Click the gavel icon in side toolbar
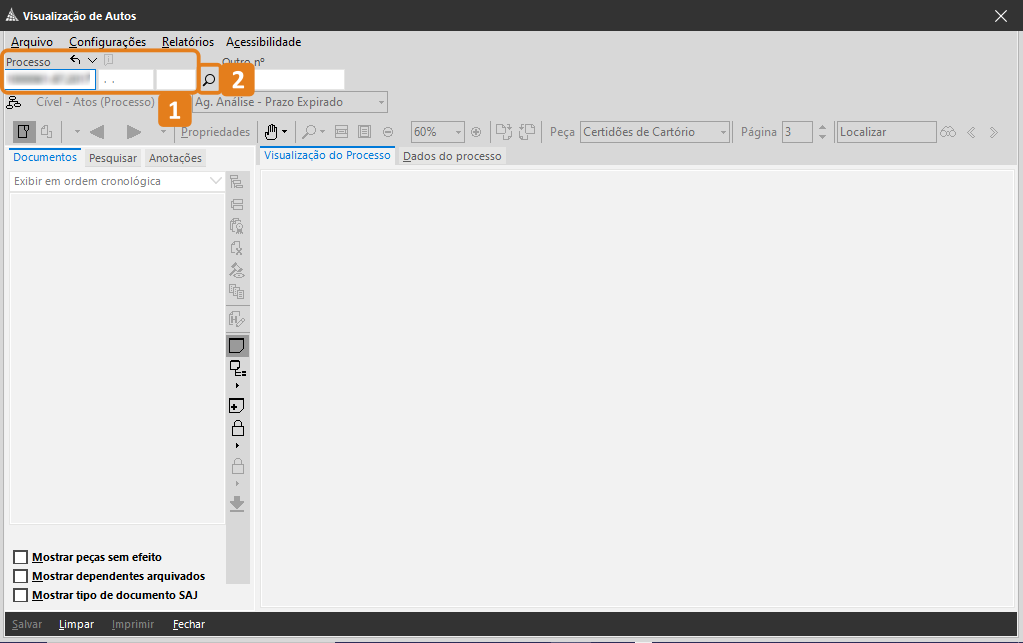This screenshot has height=643, width=1023. click(237, 270)
